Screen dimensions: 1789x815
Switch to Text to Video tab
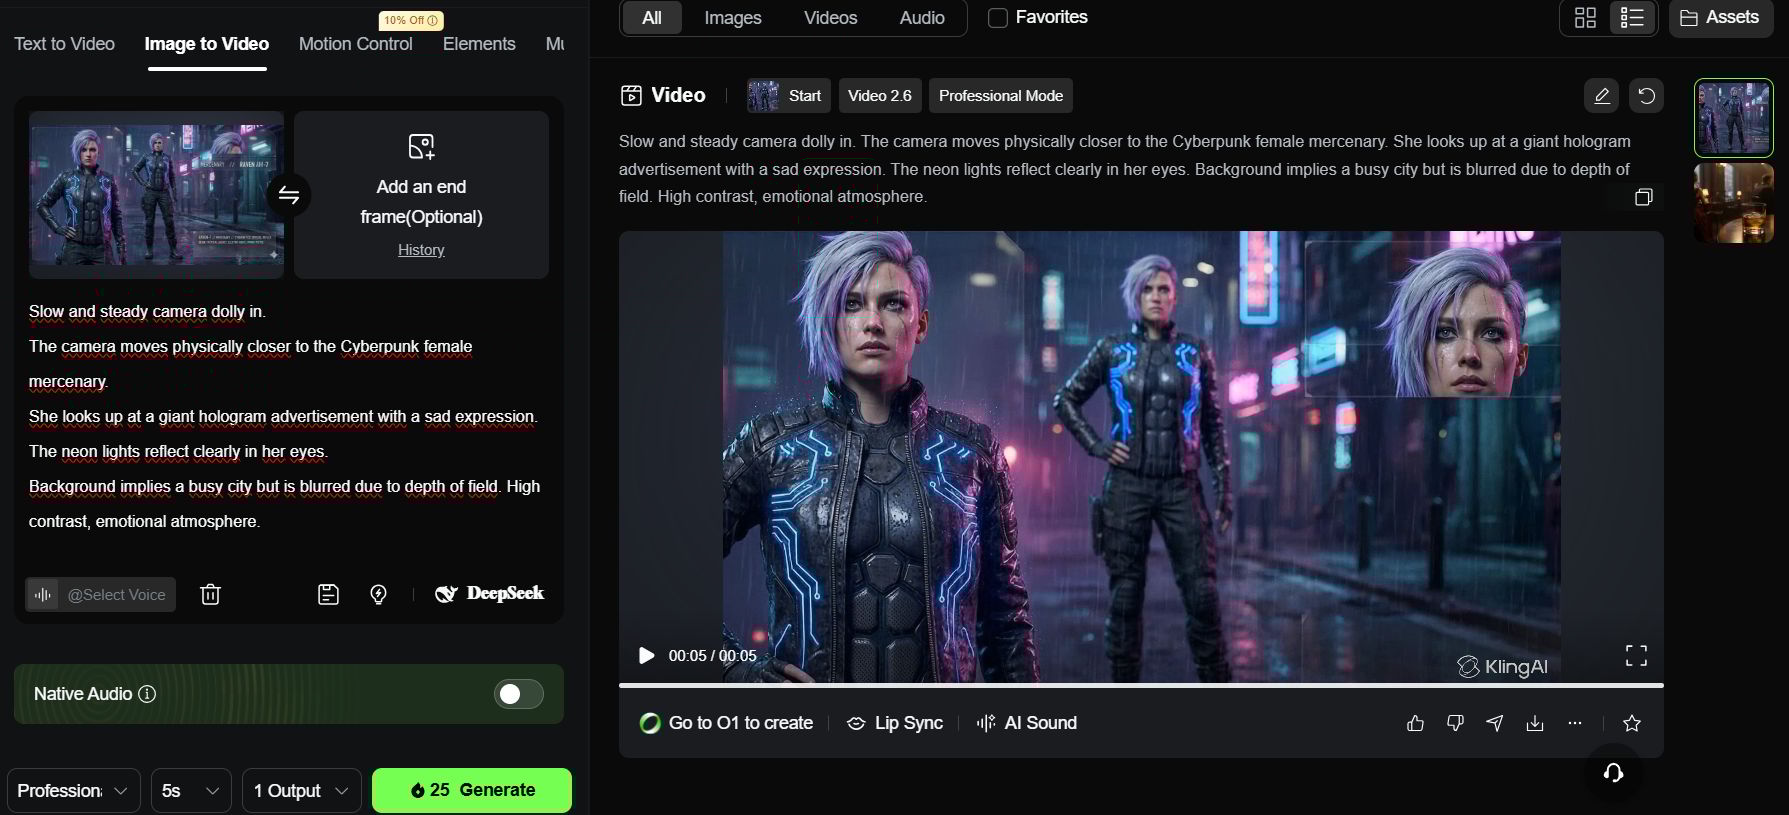click(x=64, y=44)
